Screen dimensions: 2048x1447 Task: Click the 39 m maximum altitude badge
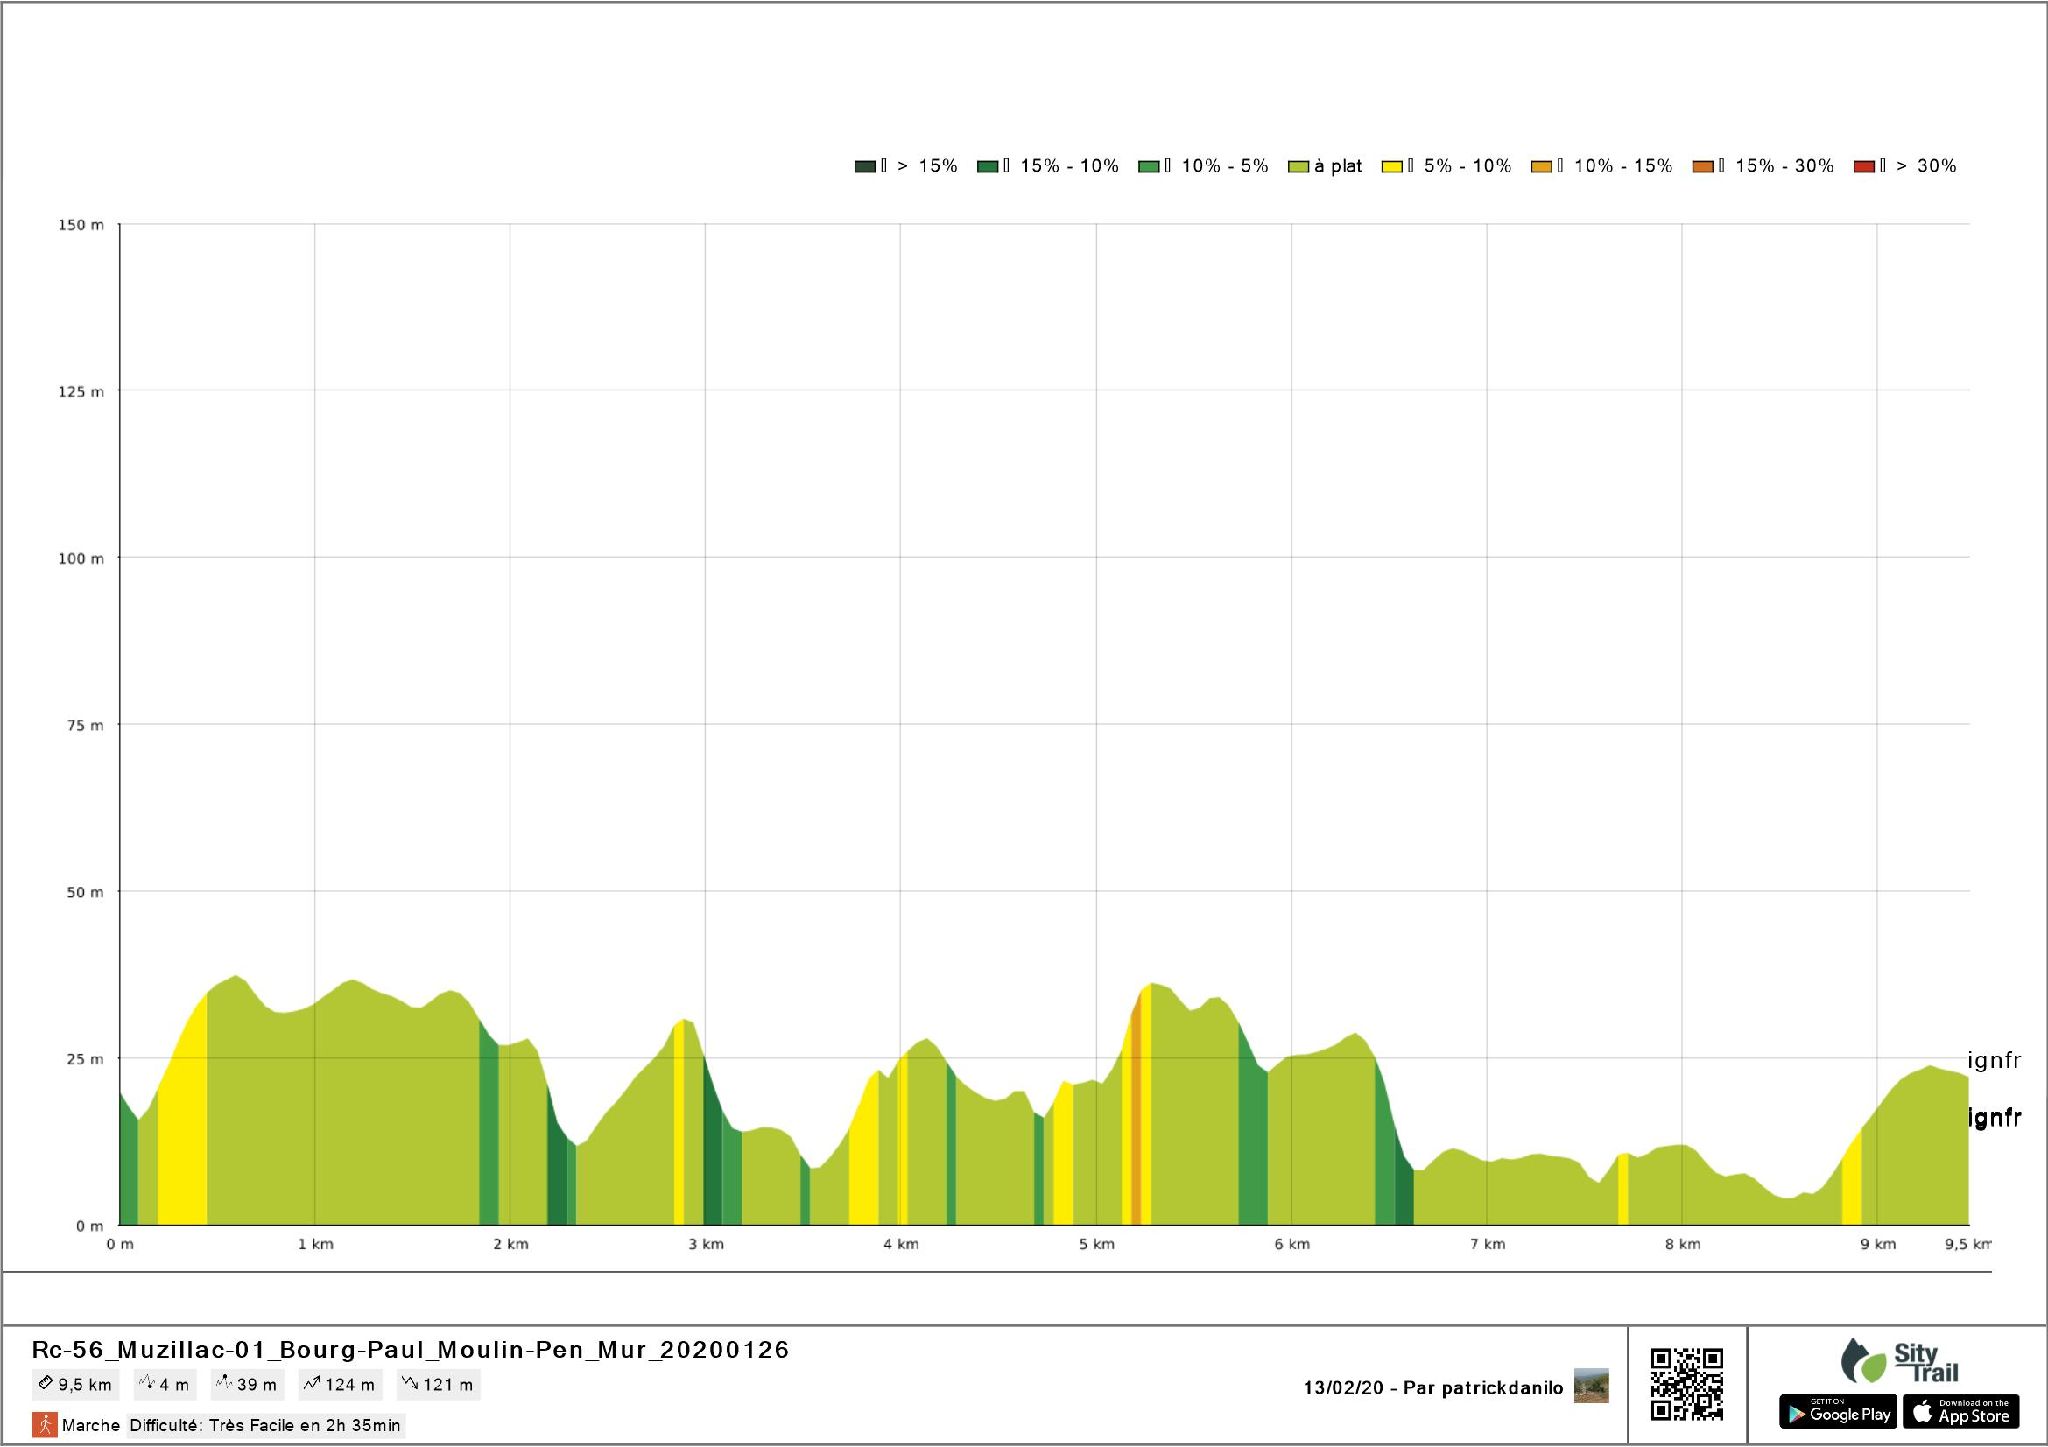pos(247,1385)
